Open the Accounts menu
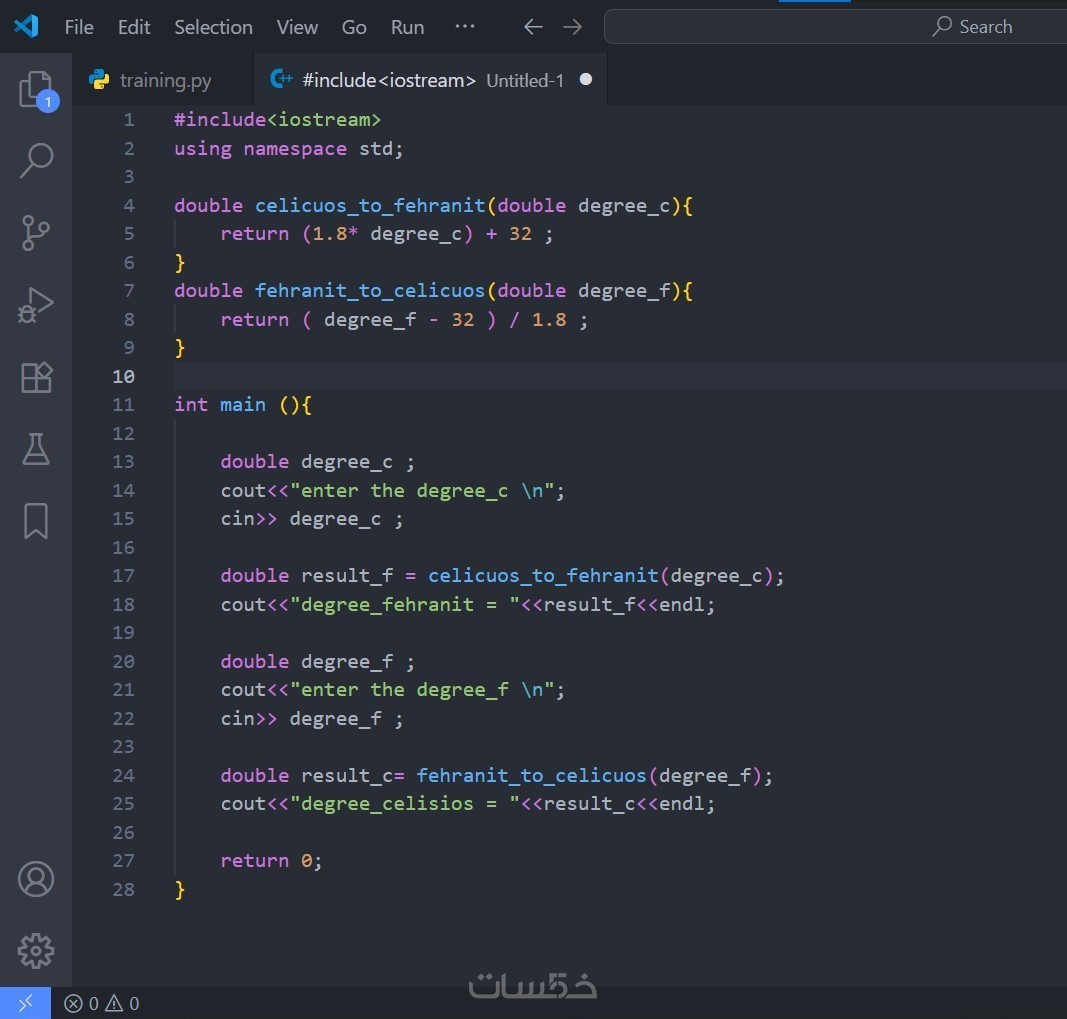 [x=36, y=879]
